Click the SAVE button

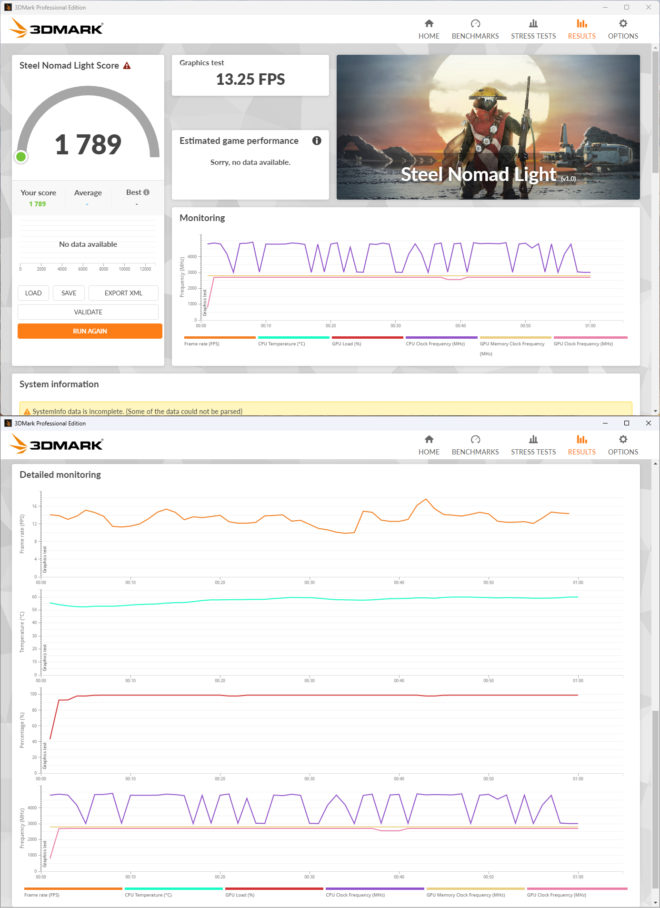(69, 293)
